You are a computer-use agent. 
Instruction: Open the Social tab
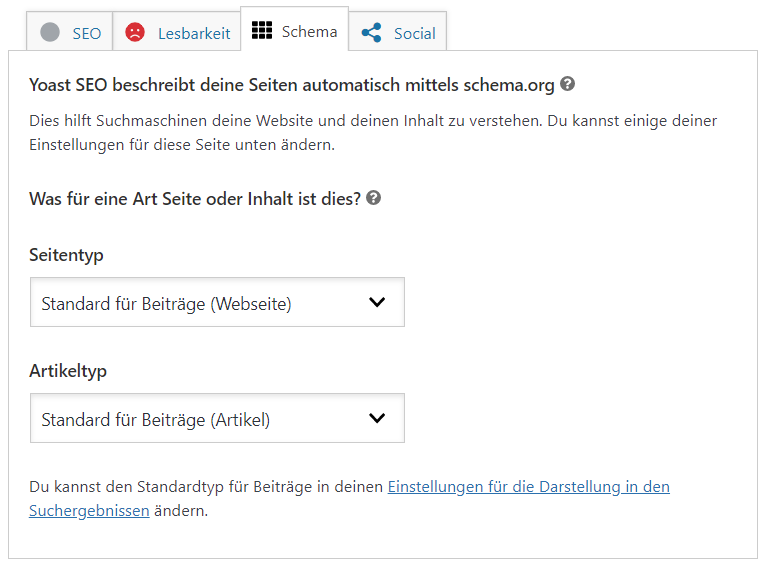point(398,31)
